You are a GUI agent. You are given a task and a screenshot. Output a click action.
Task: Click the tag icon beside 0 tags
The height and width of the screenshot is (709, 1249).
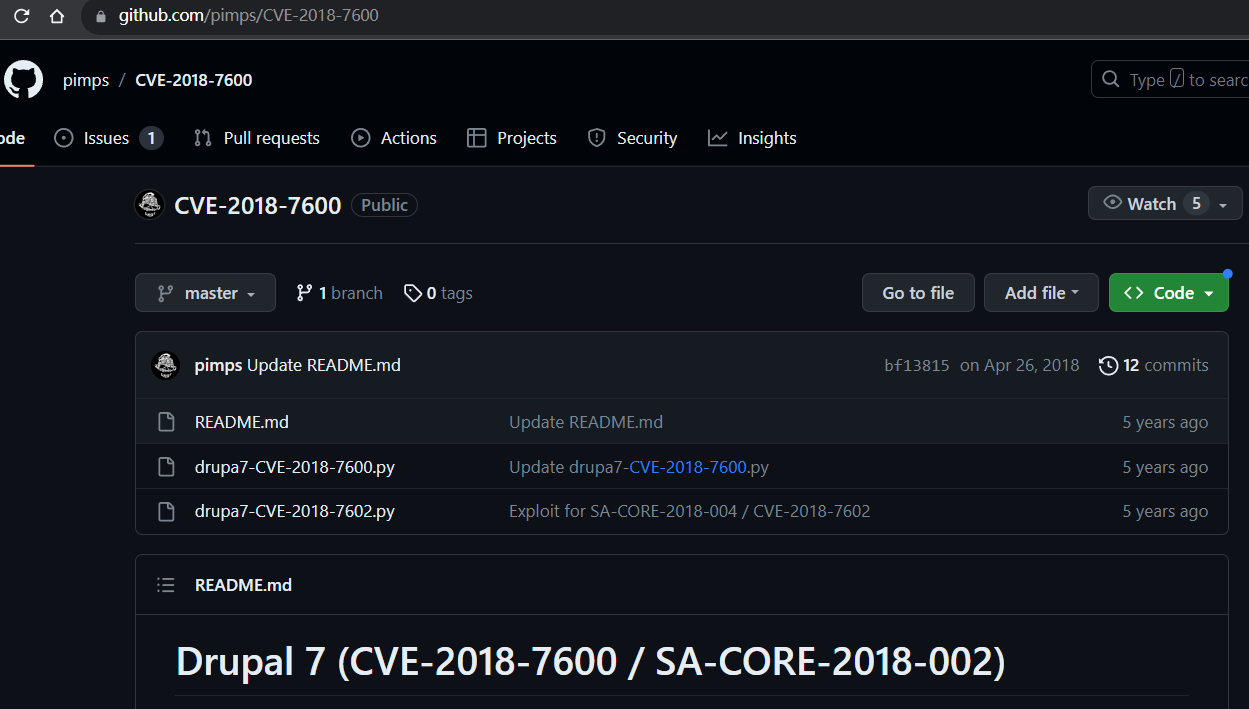pos(412,293)
